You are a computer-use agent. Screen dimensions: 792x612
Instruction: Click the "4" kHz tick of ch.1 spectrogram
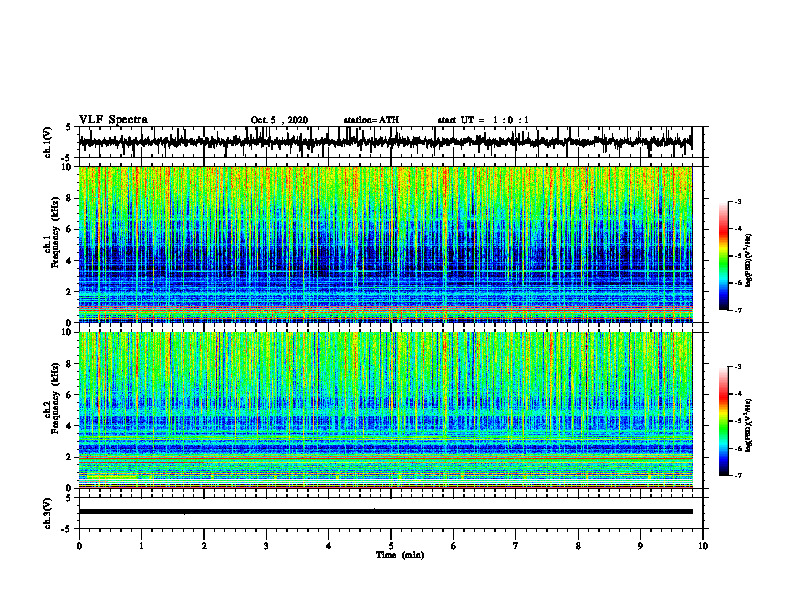point(70,261)
